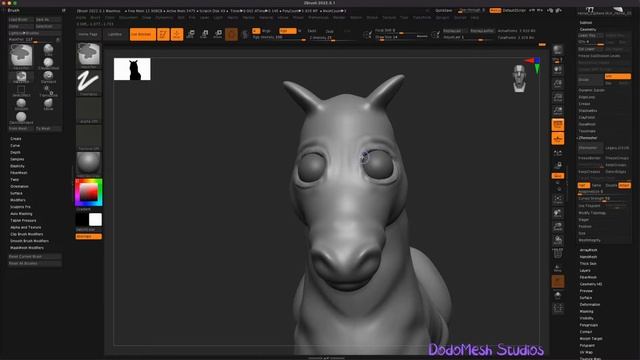Open the material sphere selector
Viewport: 640px width, 360px height.
pyautogui.click(x=89, y=164)
